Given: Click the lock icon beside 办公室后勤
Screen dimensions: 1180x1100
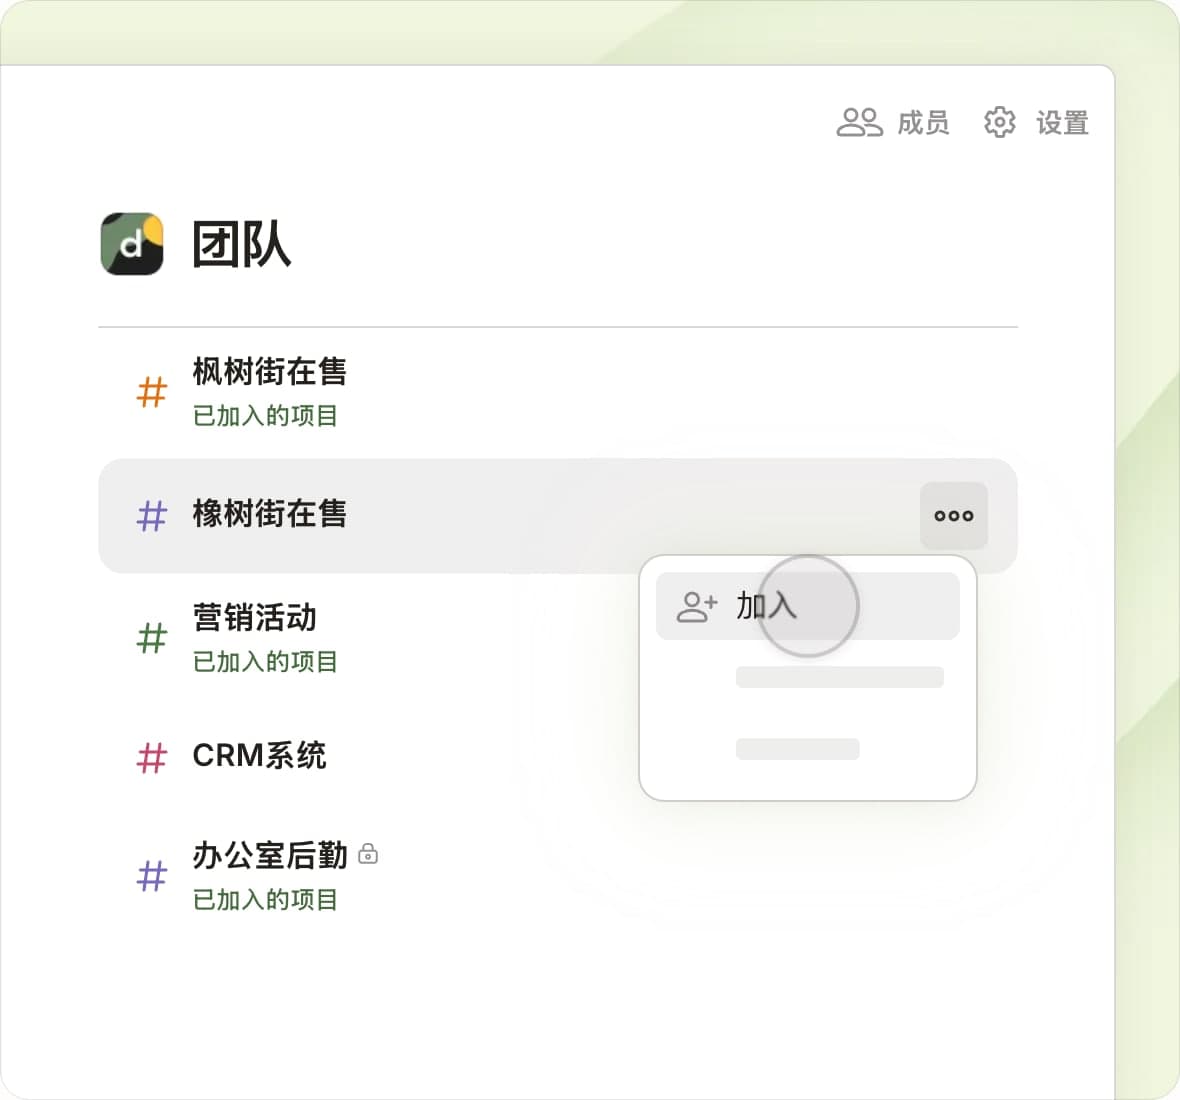Looking at the screenshot, I should (x=368, y=855).
